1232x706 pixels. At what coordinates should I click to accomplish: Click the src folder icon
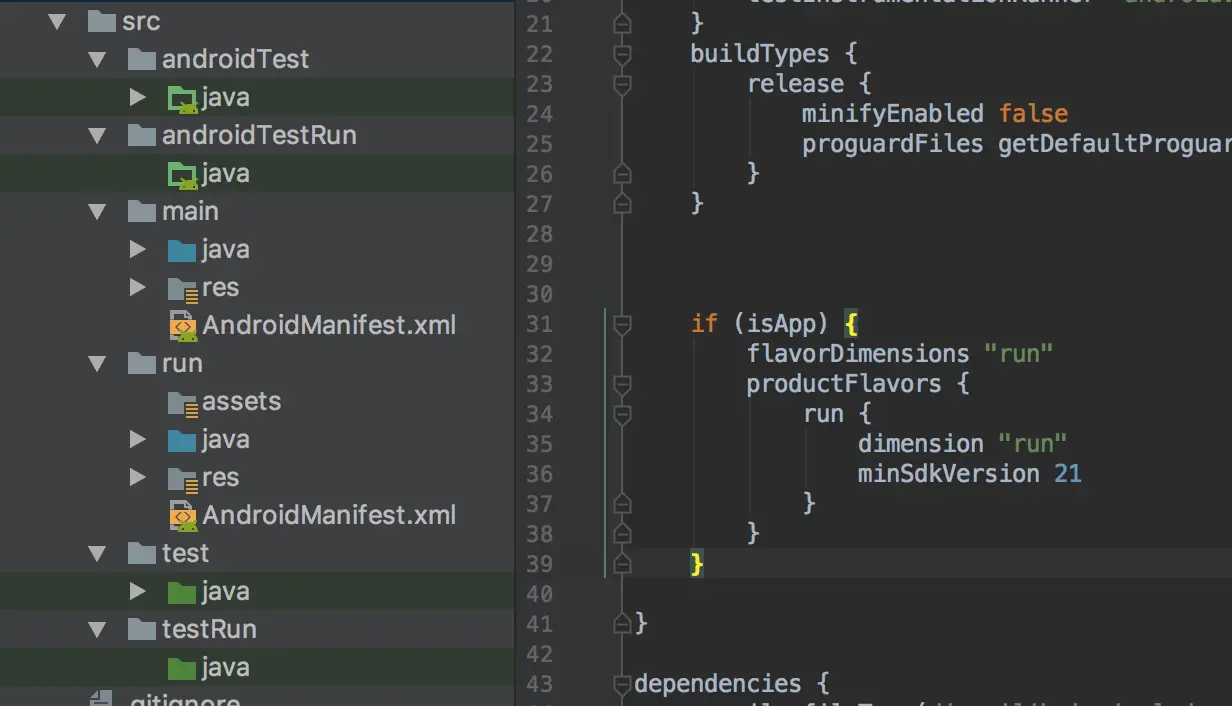pyautogui.click(x=102, y=21)
